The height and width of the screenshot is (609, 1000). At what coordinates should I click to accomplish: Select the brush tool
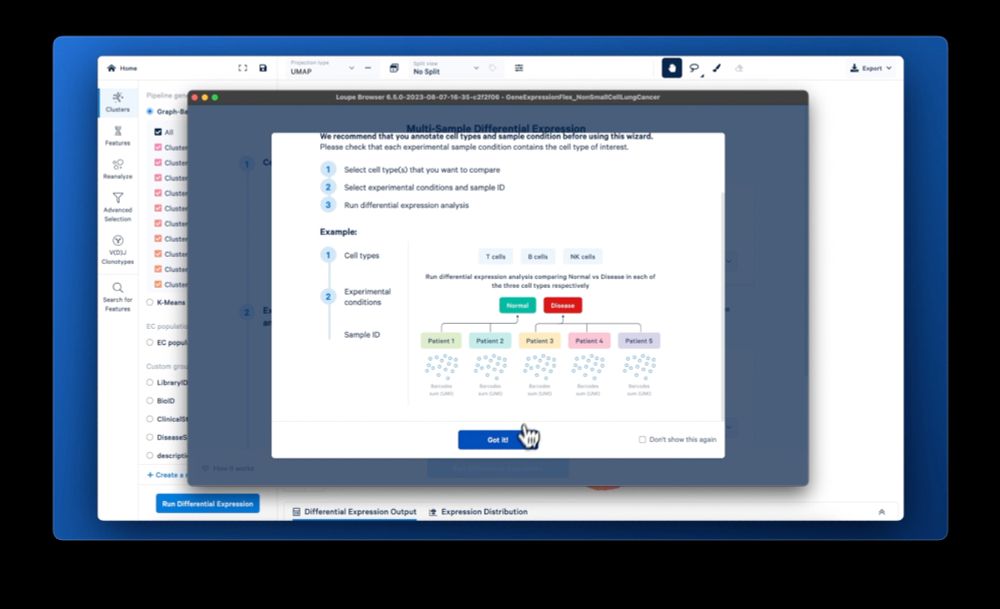point(717,68)
